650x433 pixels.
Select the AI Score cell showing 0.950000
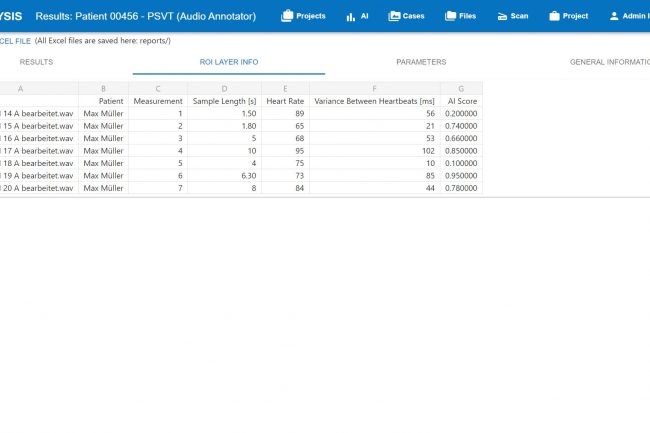(x=460, y=175)
